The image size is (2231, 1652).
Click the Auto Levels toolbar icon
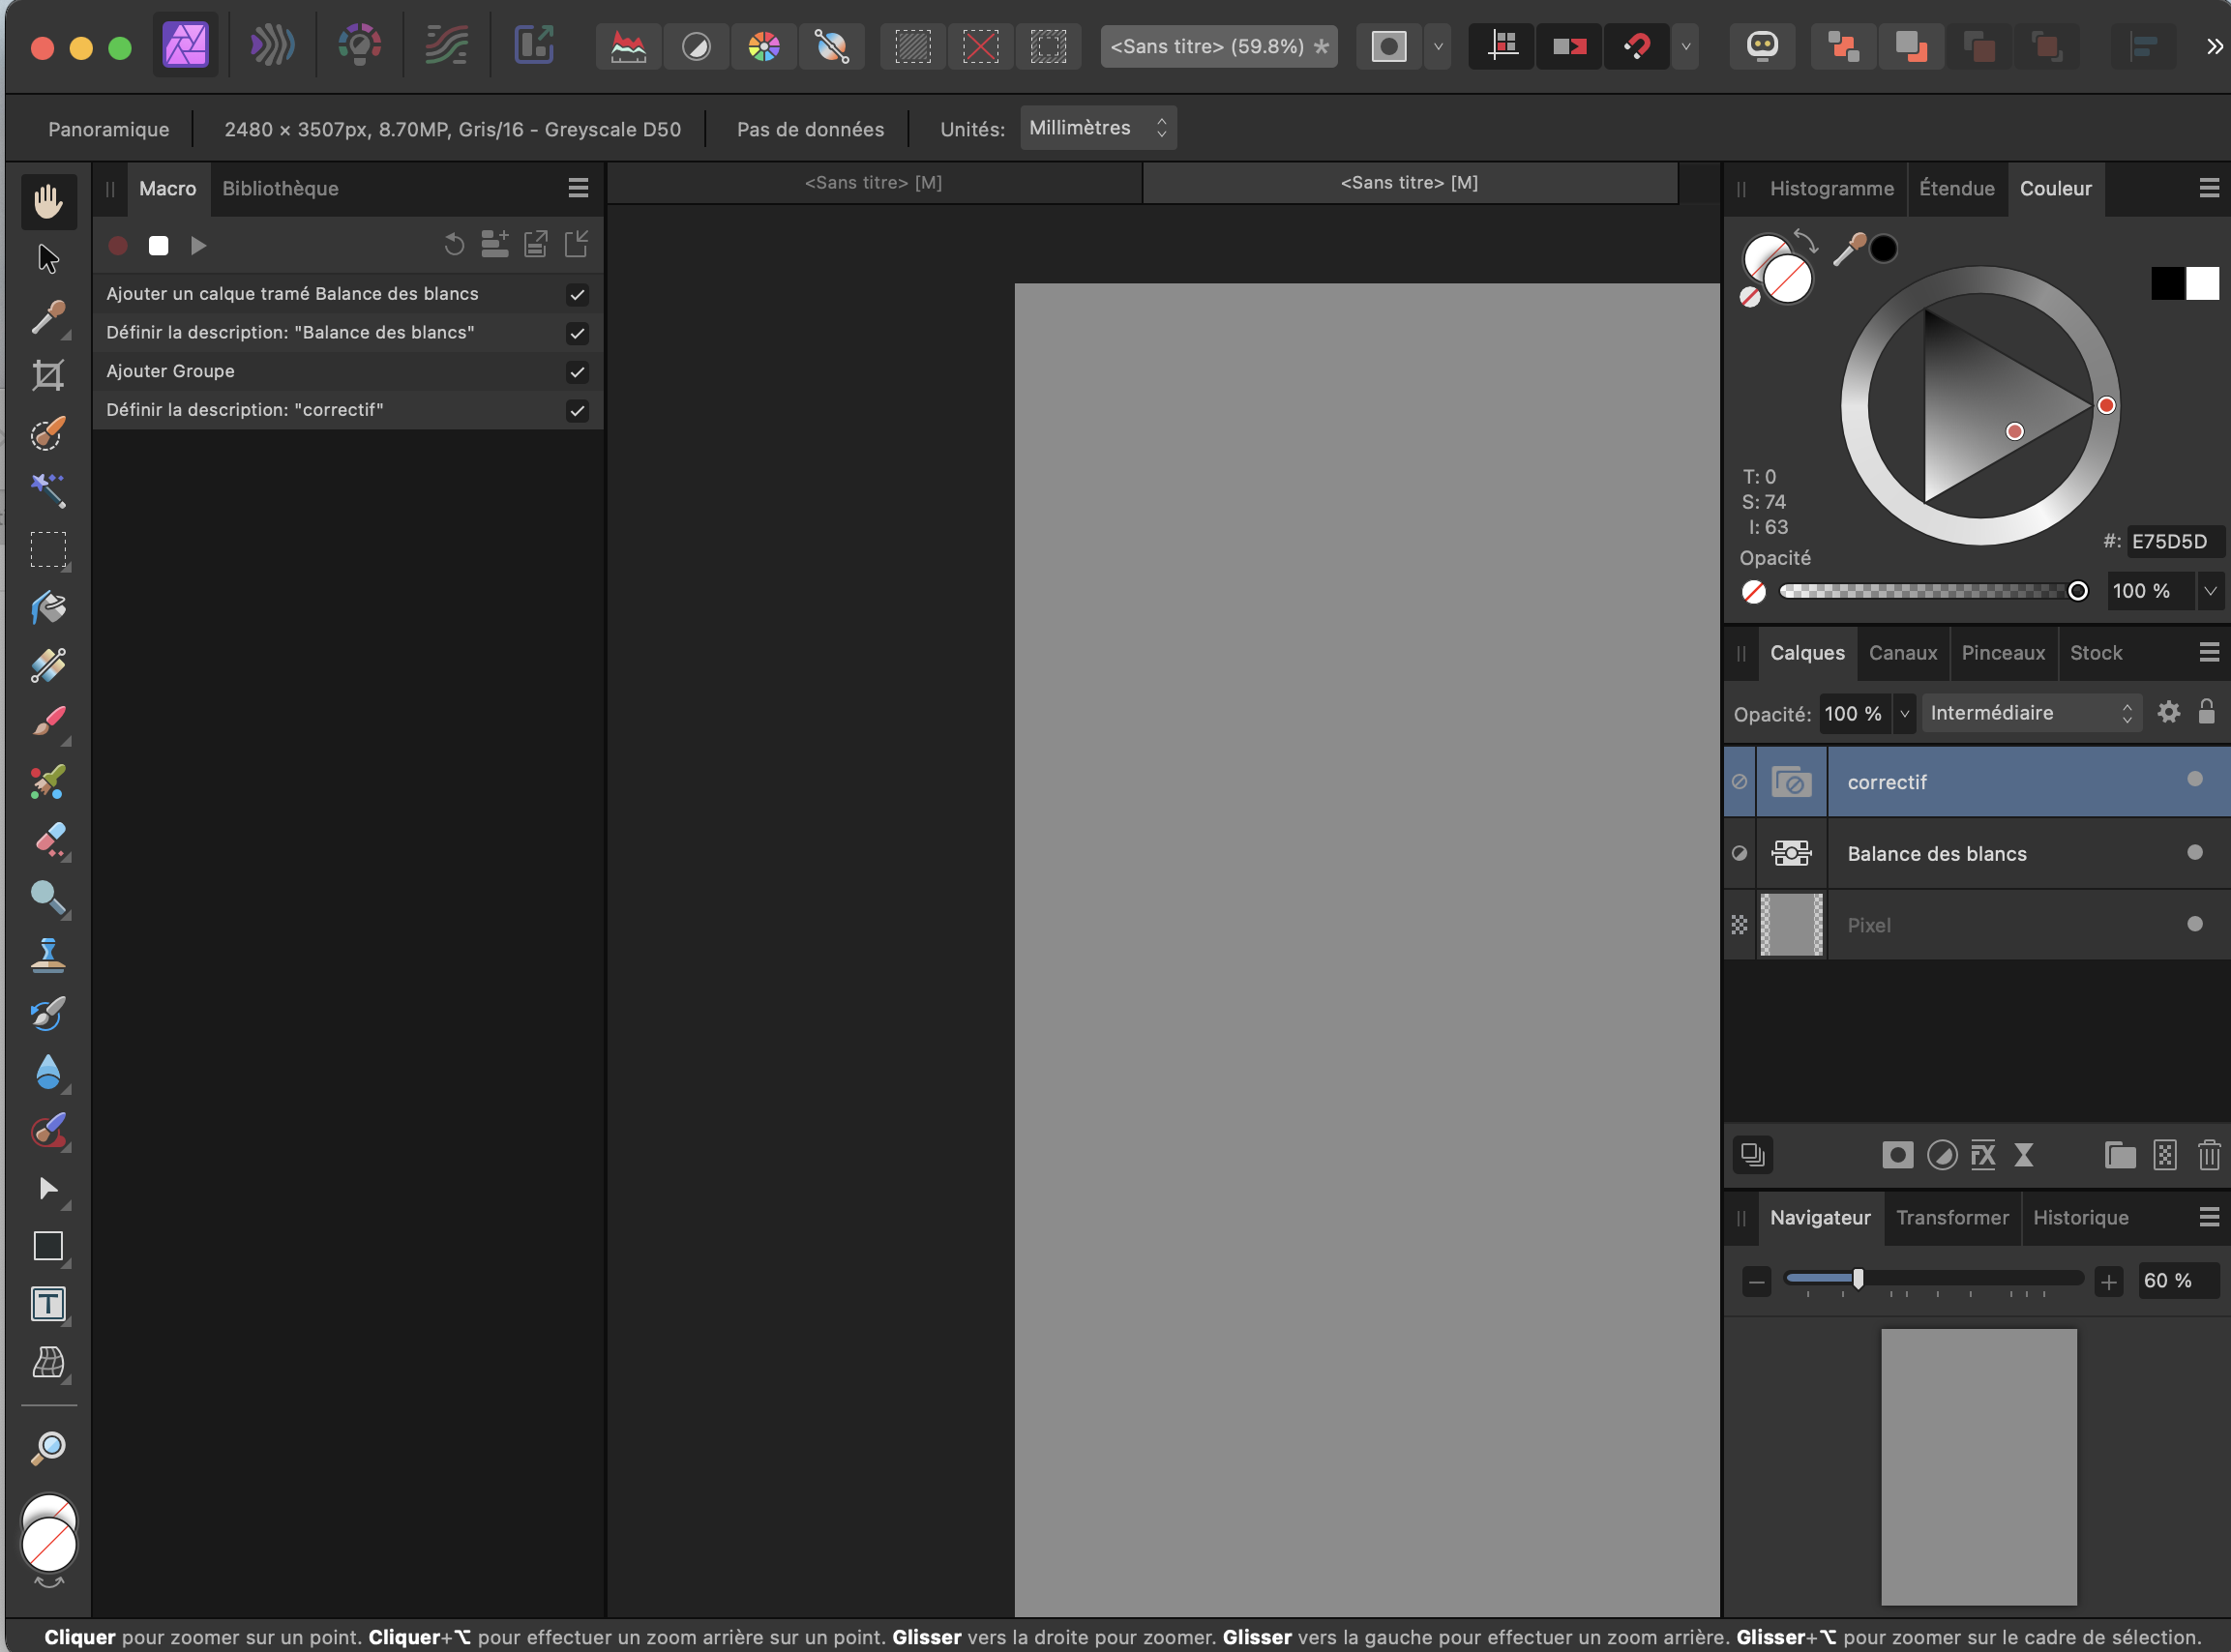pos(628,46)
